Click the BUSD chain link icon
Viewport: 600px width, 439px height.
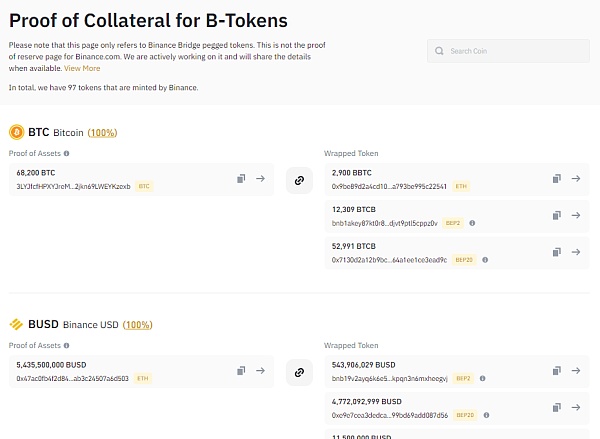tap(297, 372)
